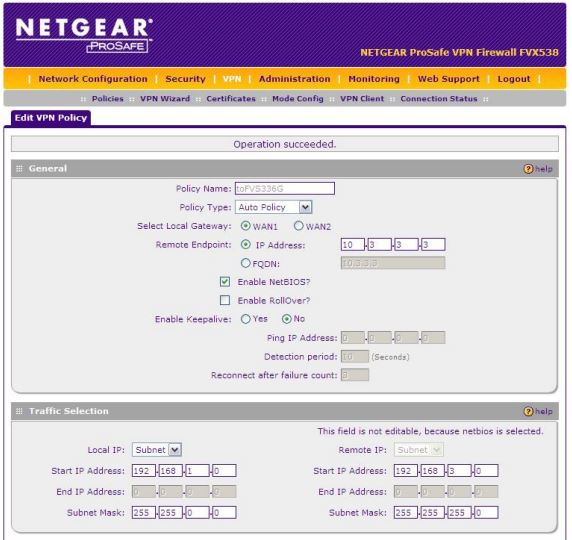Click Local Start IP Address third octet
This screenshot has height=540, width=572.
(198, 471)
